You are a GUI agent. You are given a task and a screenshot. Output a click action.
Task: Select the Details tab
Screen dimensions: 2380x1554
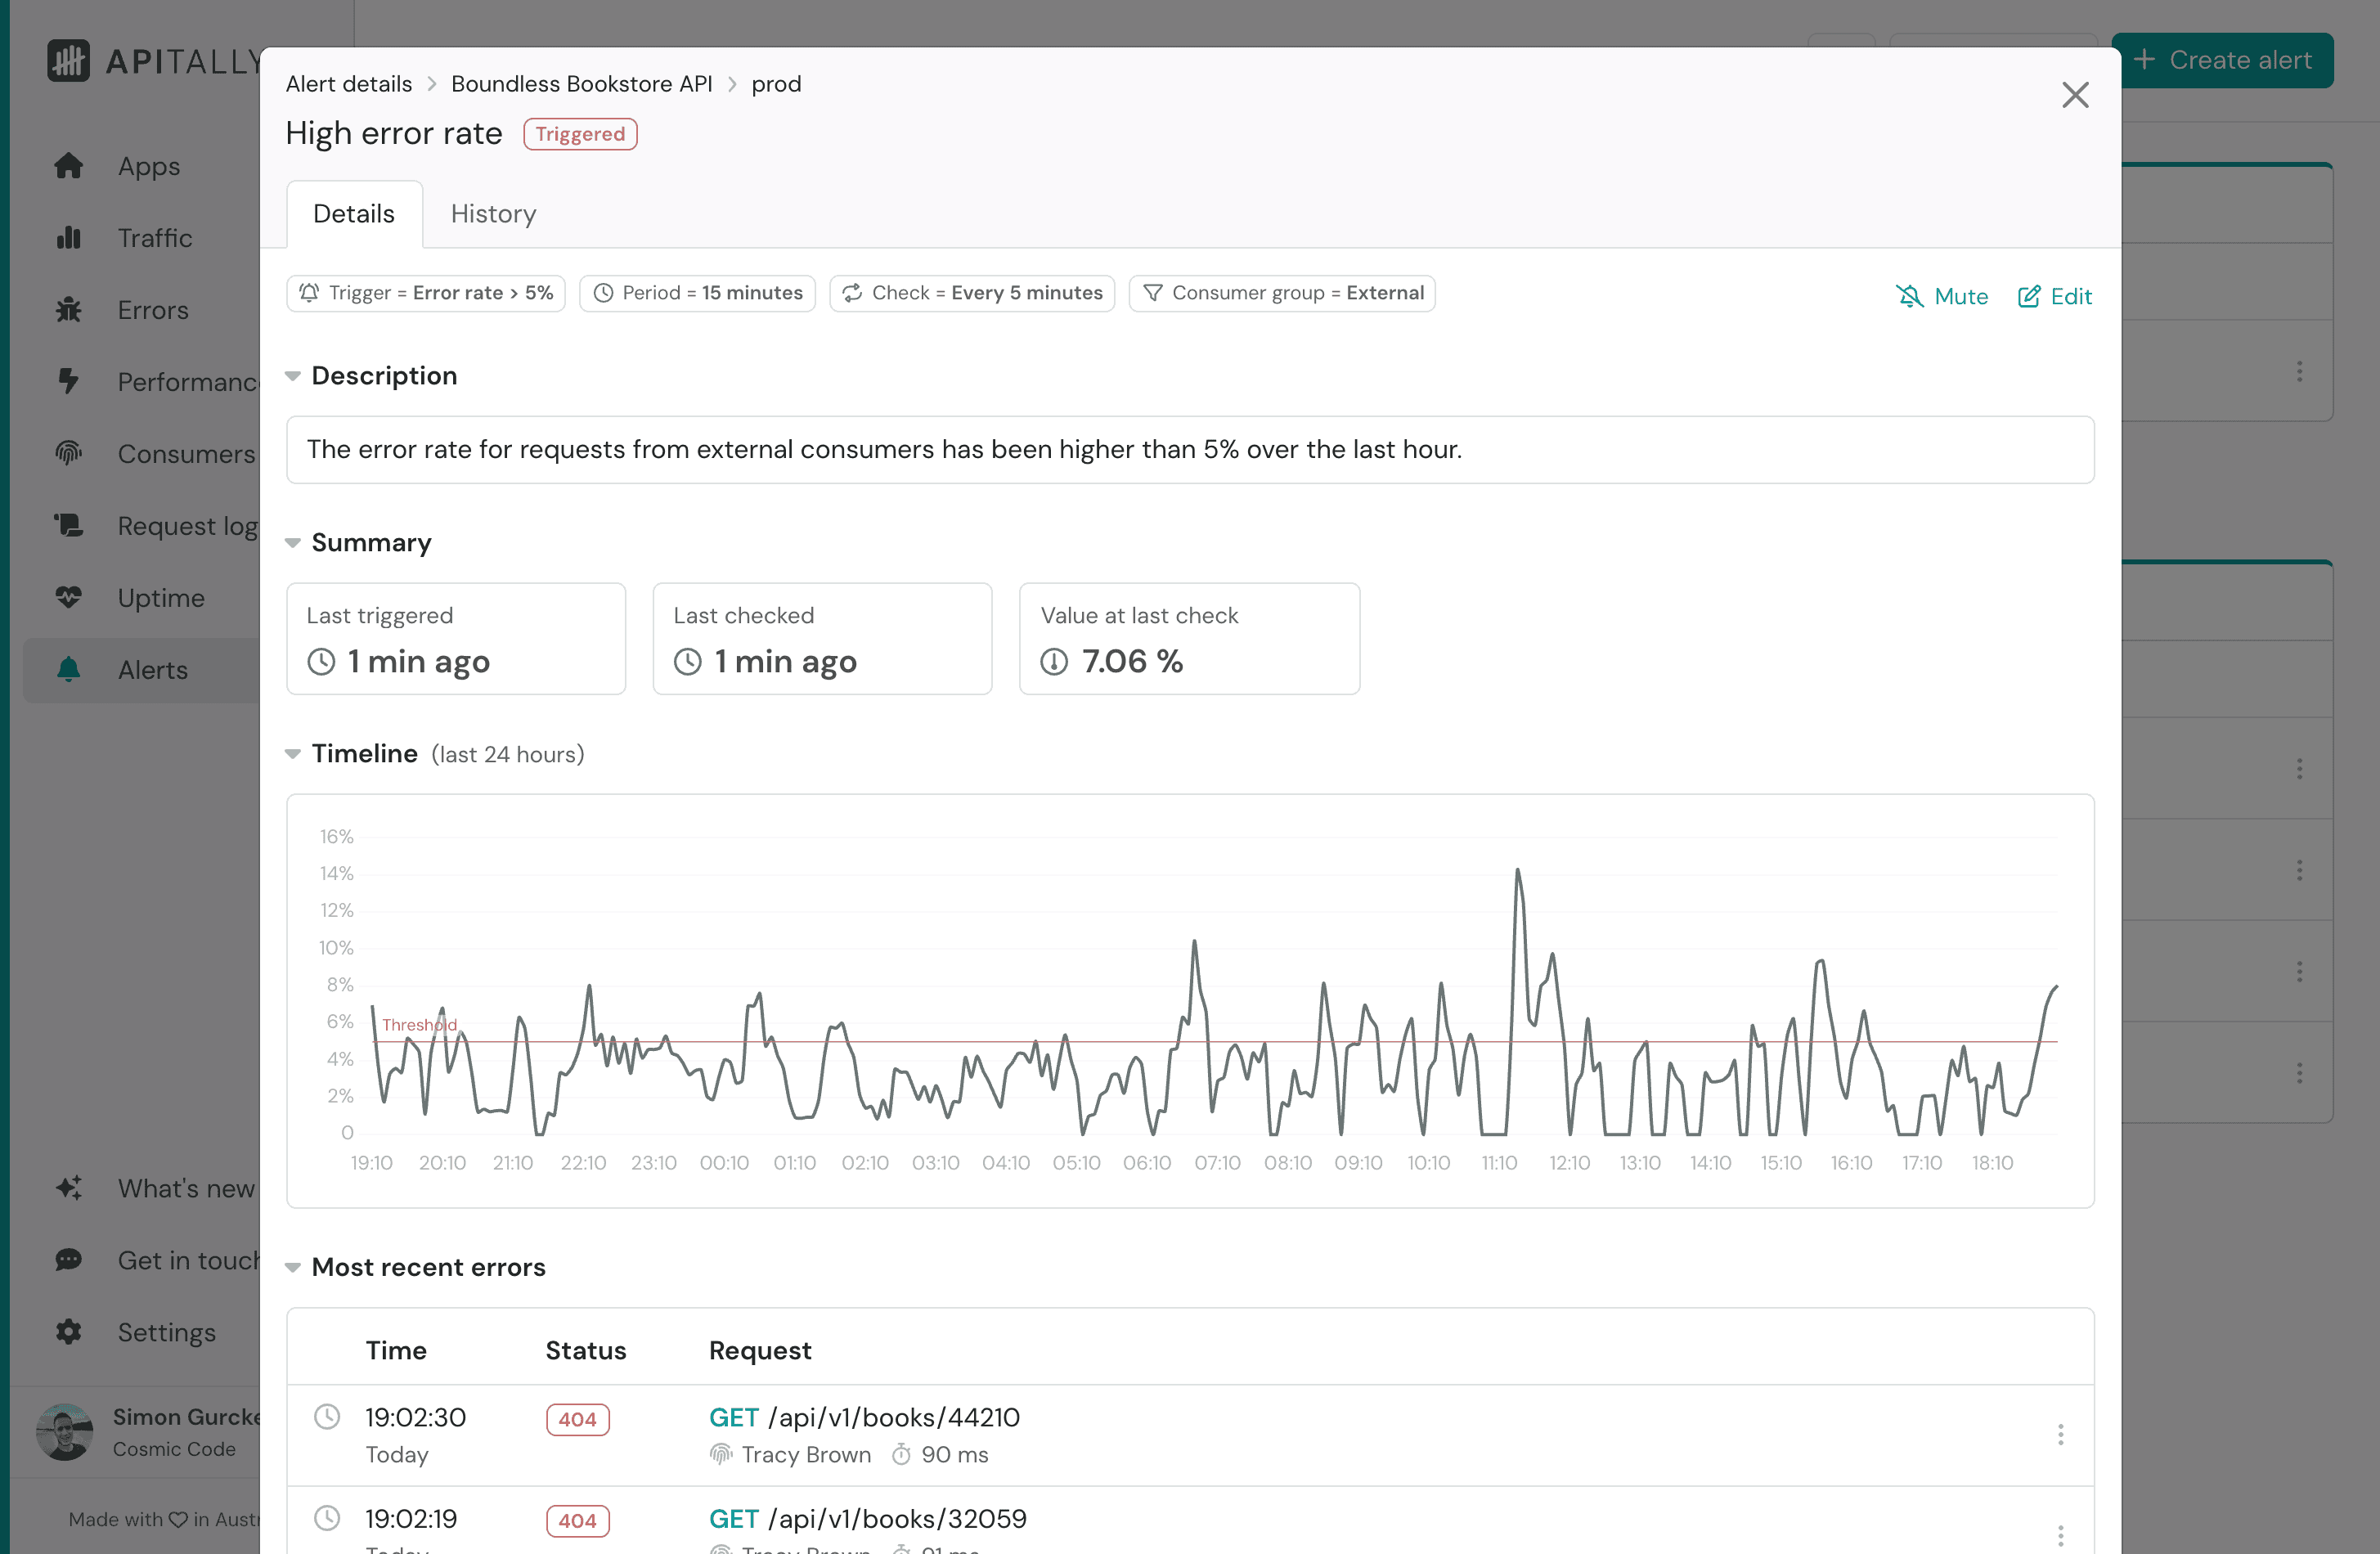coord(354,213)
